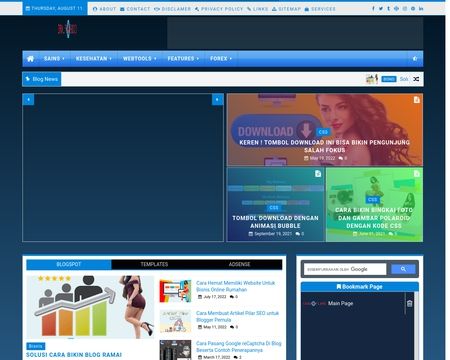450x360 pixels.
Task: Click the Blog News label button
Action: point(42,79)
